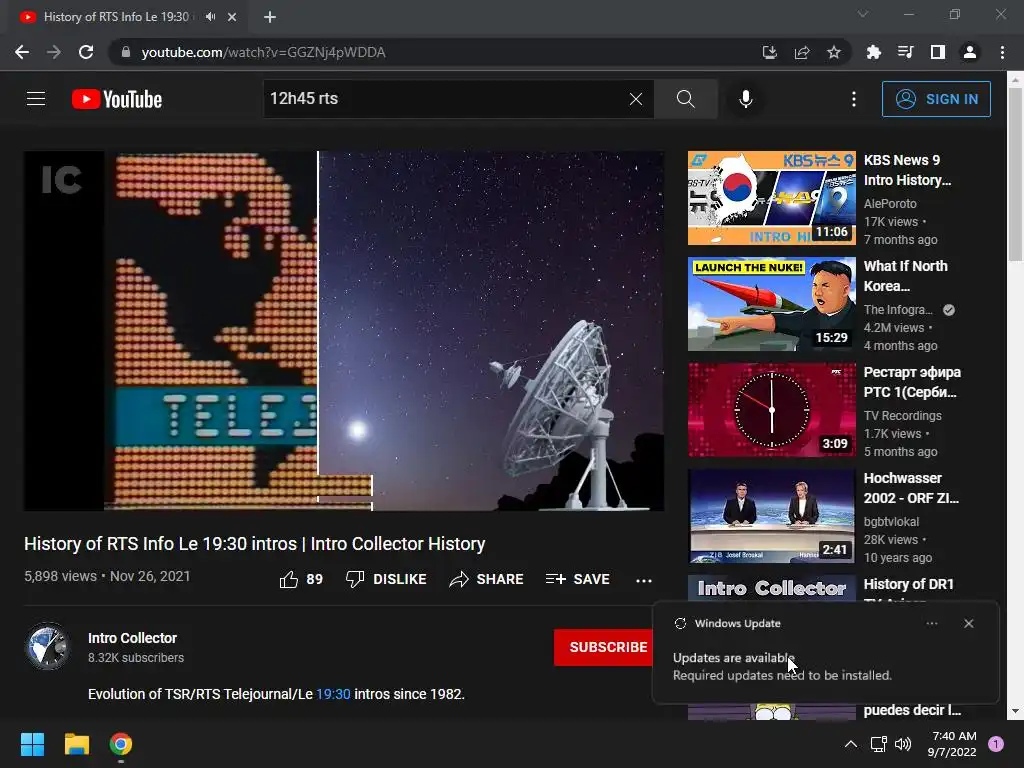Click the Chrome taskbar icon

[121, 744]
